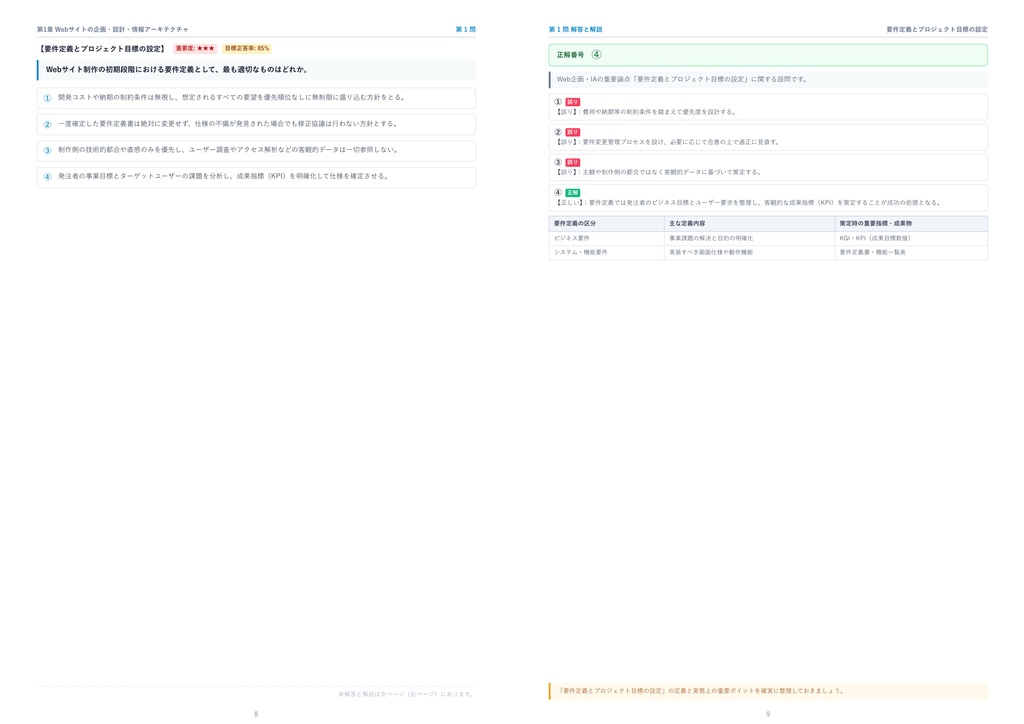Select answer option ① about ignoring cost constraints
Image resolution: width=1024 pixels, height=724 pixels.
pos(256,98)
